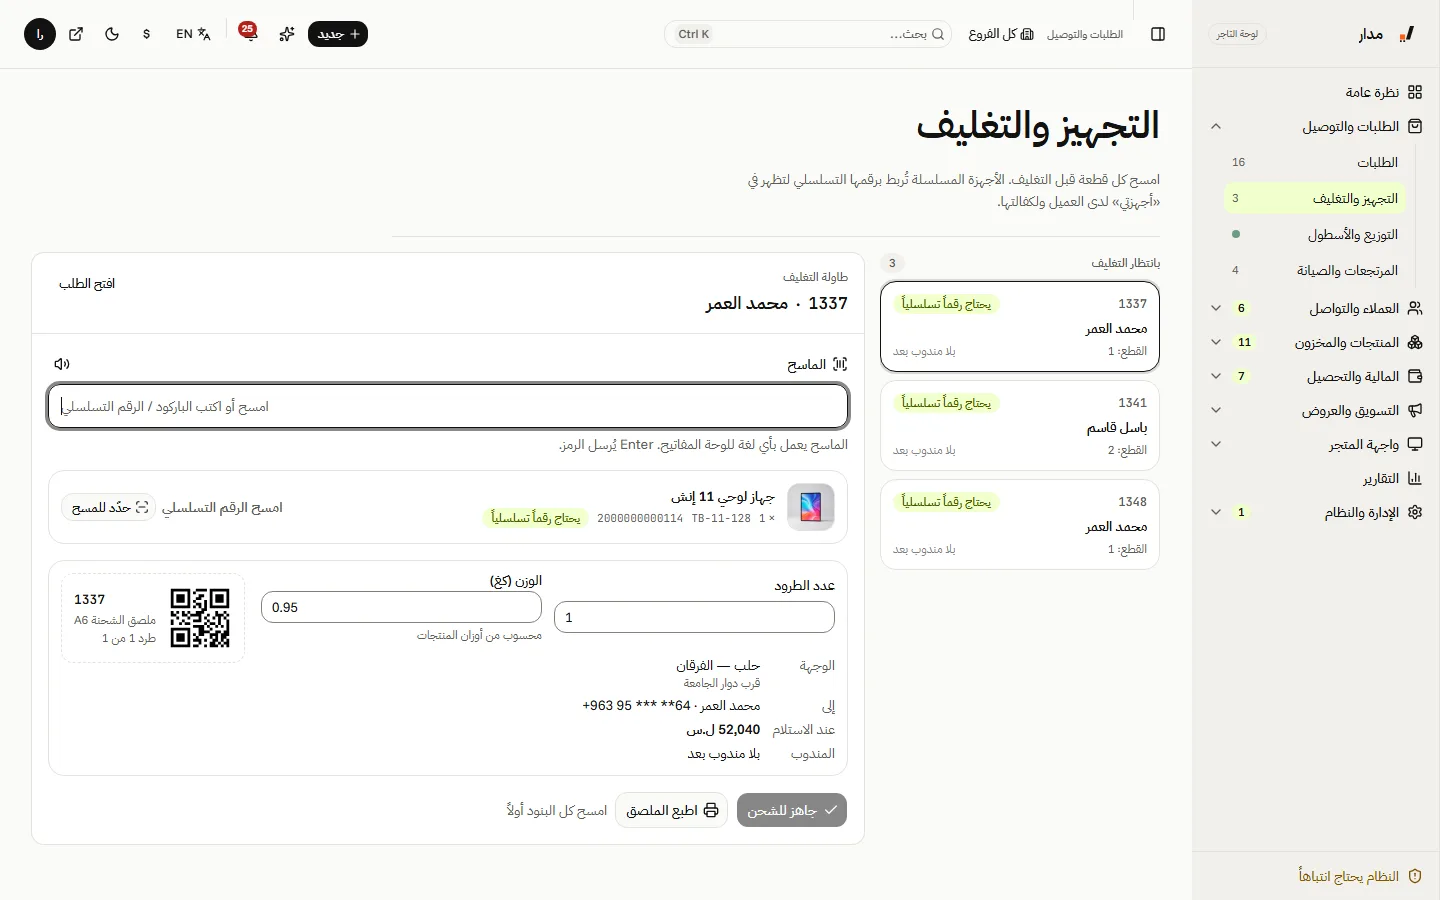The image size is (1440, 900).
Task: Click the barcode scanner input field
Action: coord(448,406)
